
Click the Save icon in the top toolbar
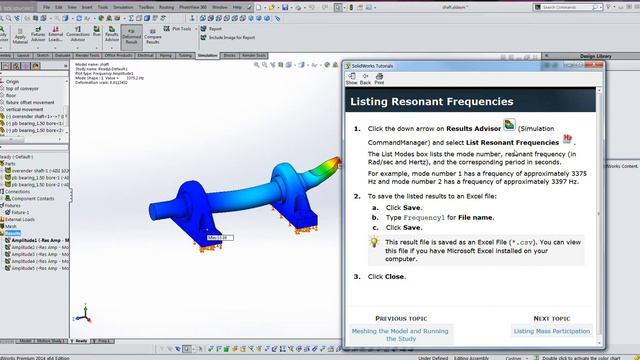tap(285, 7)
